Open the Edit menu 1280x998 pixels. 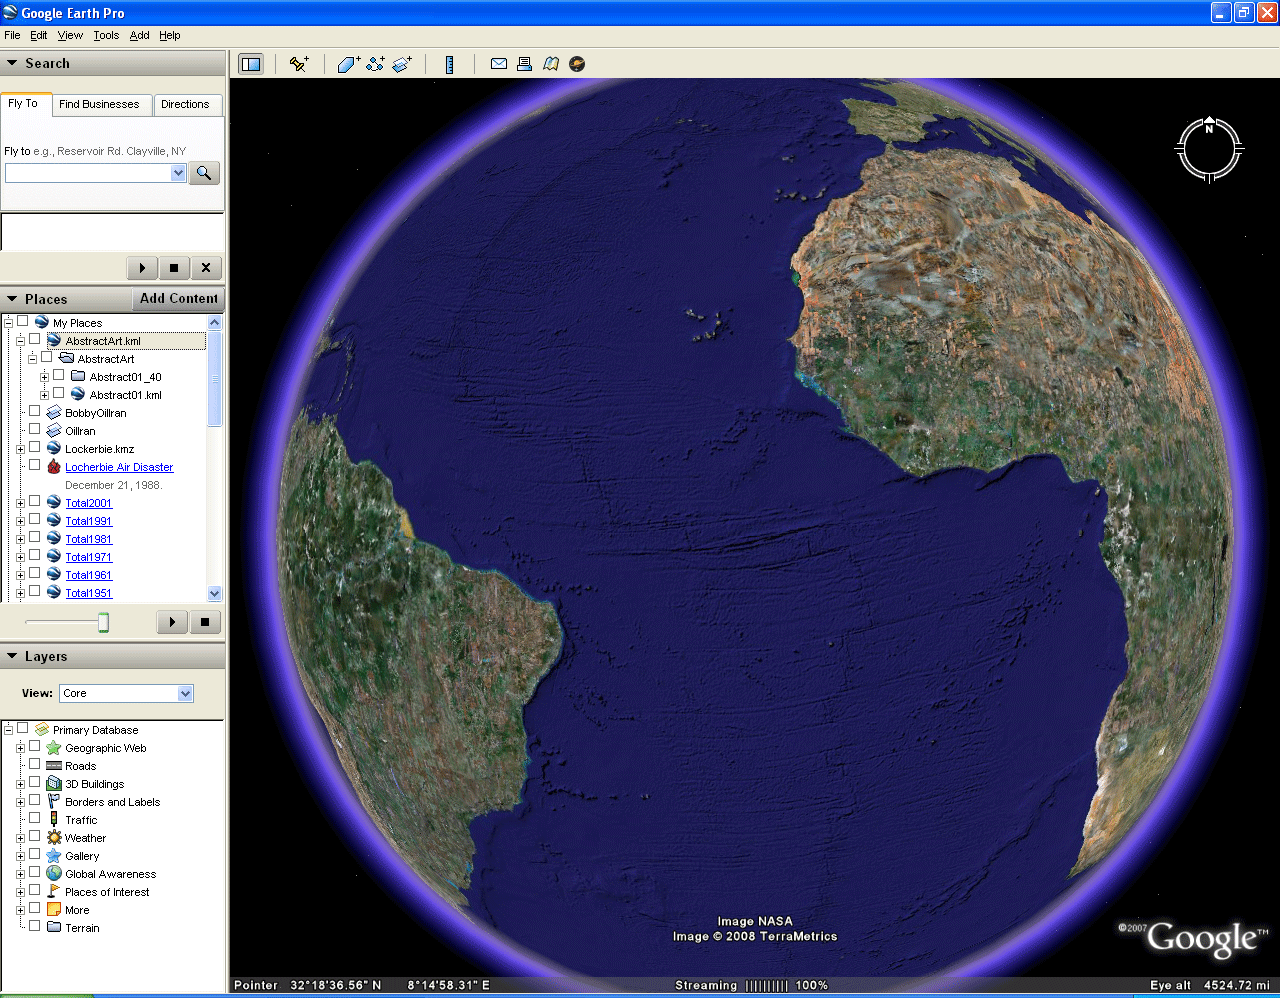pos(39,35)
